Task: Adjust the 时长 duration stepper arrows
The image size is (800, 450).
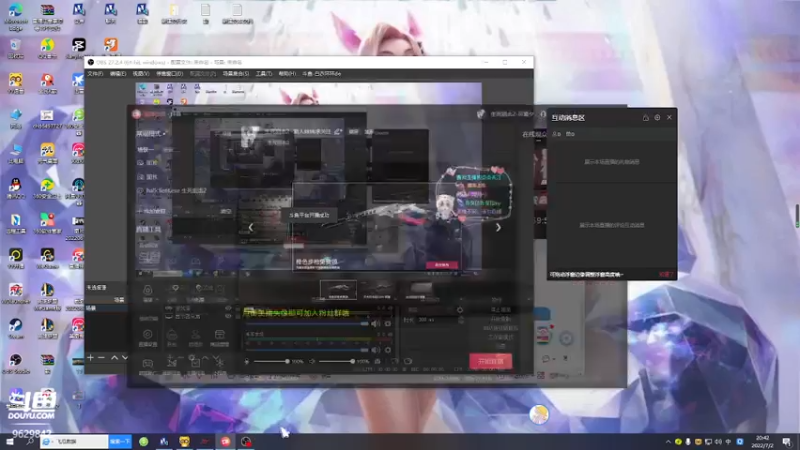Action: 461,320
